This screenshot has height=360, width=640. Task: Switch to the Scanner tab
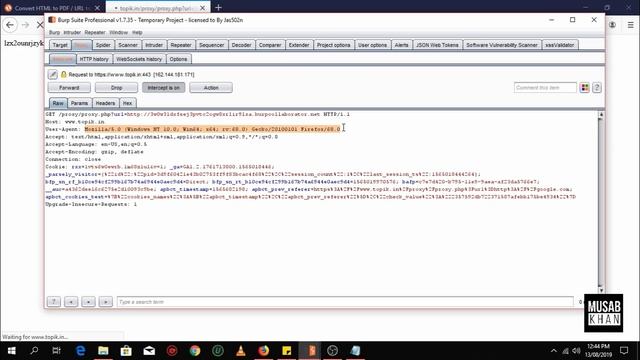tap(128, 45)
